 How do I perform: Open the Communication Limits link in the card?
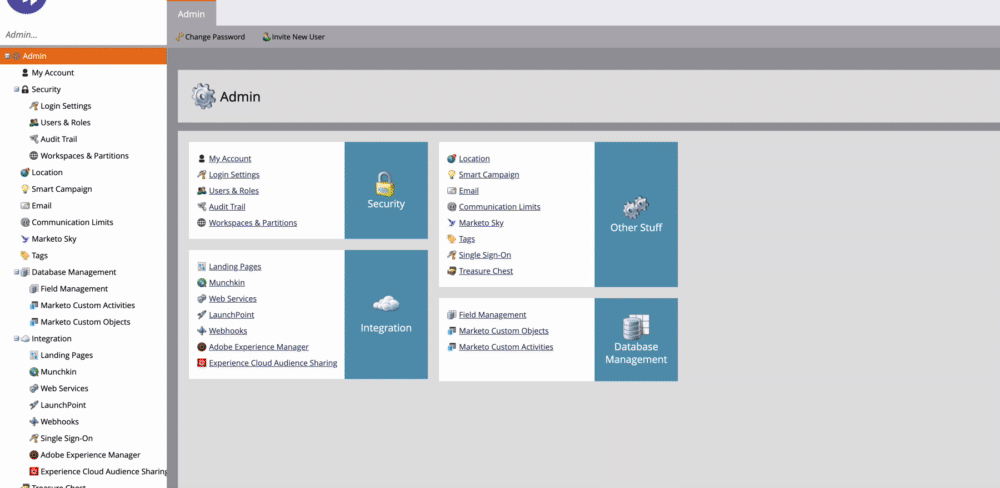coord(500,207)
